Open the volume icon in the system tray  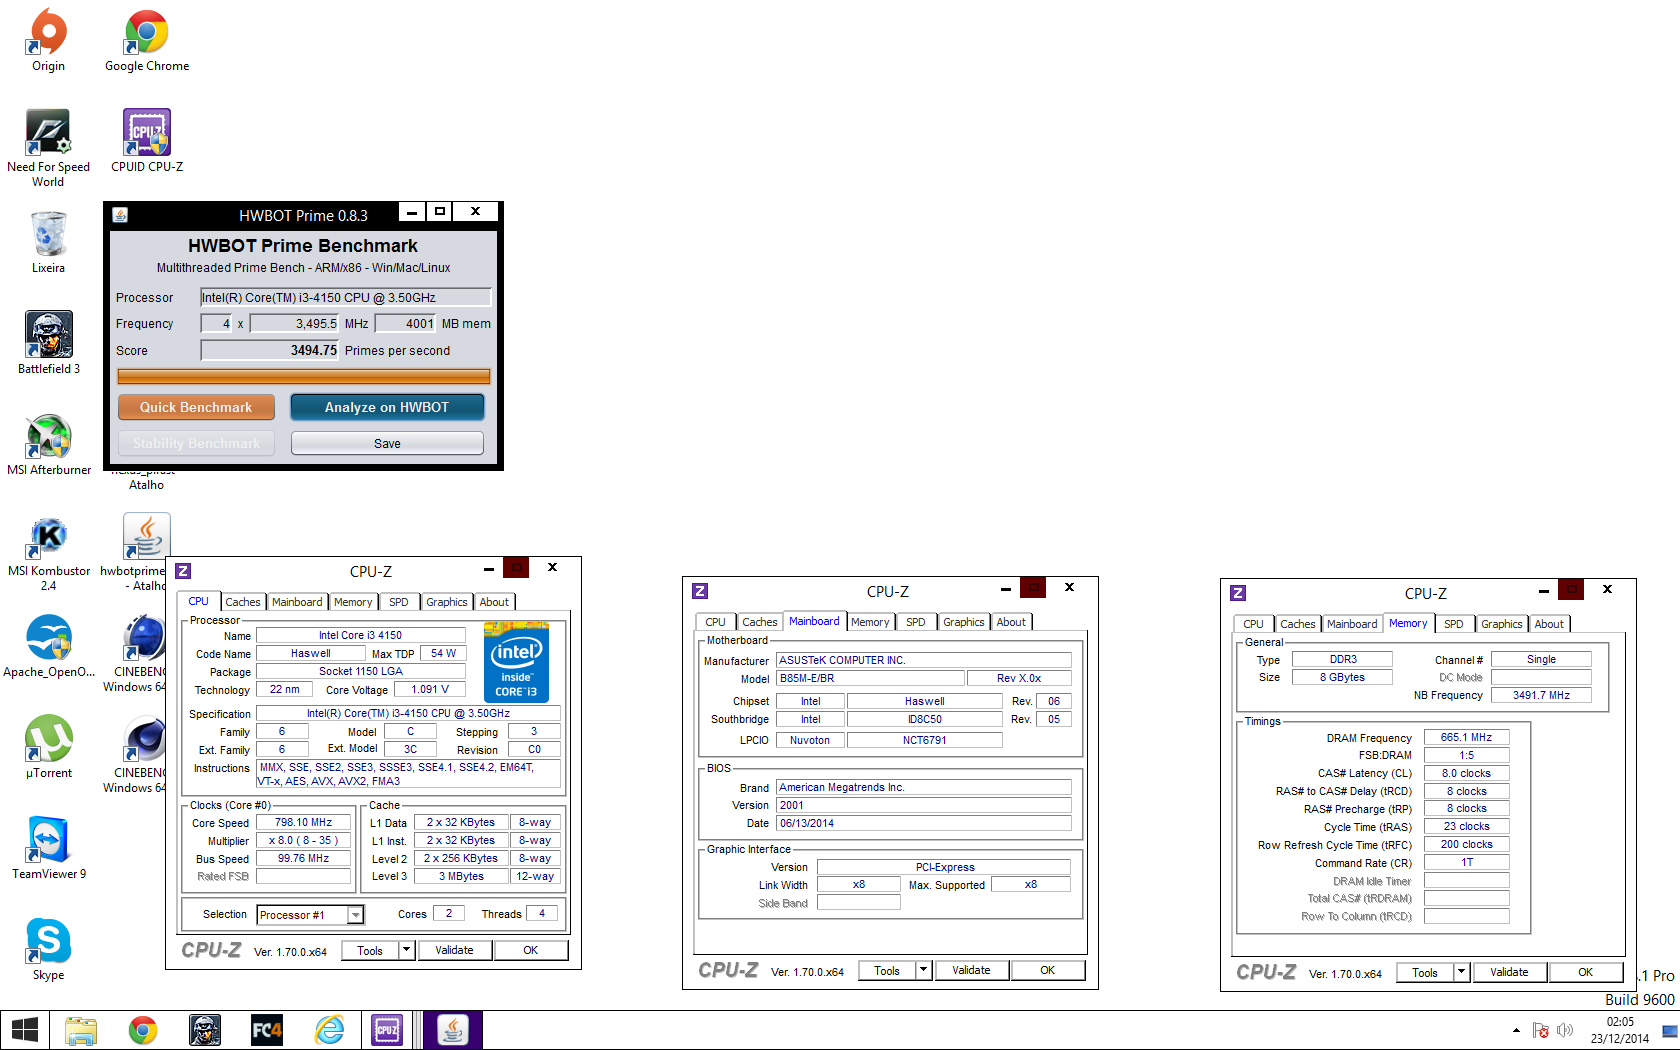pyautogui.click(x=1565, y=1030)
